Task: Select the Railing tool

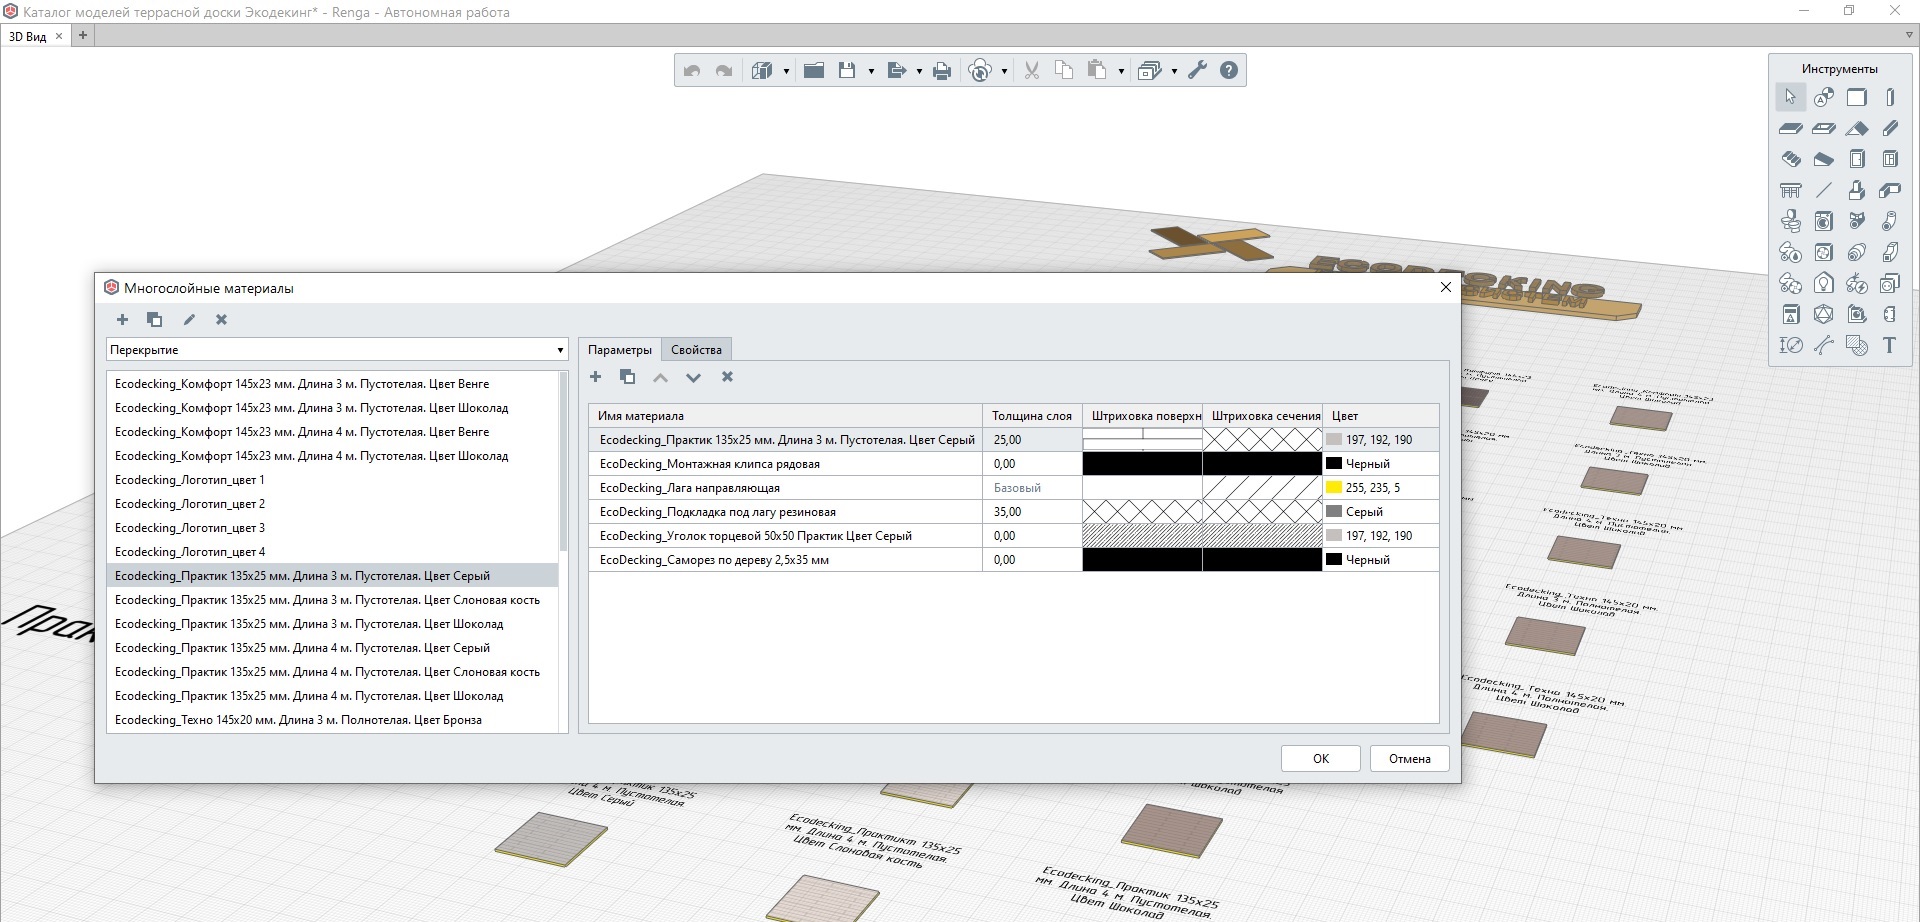Action: 1790,190
